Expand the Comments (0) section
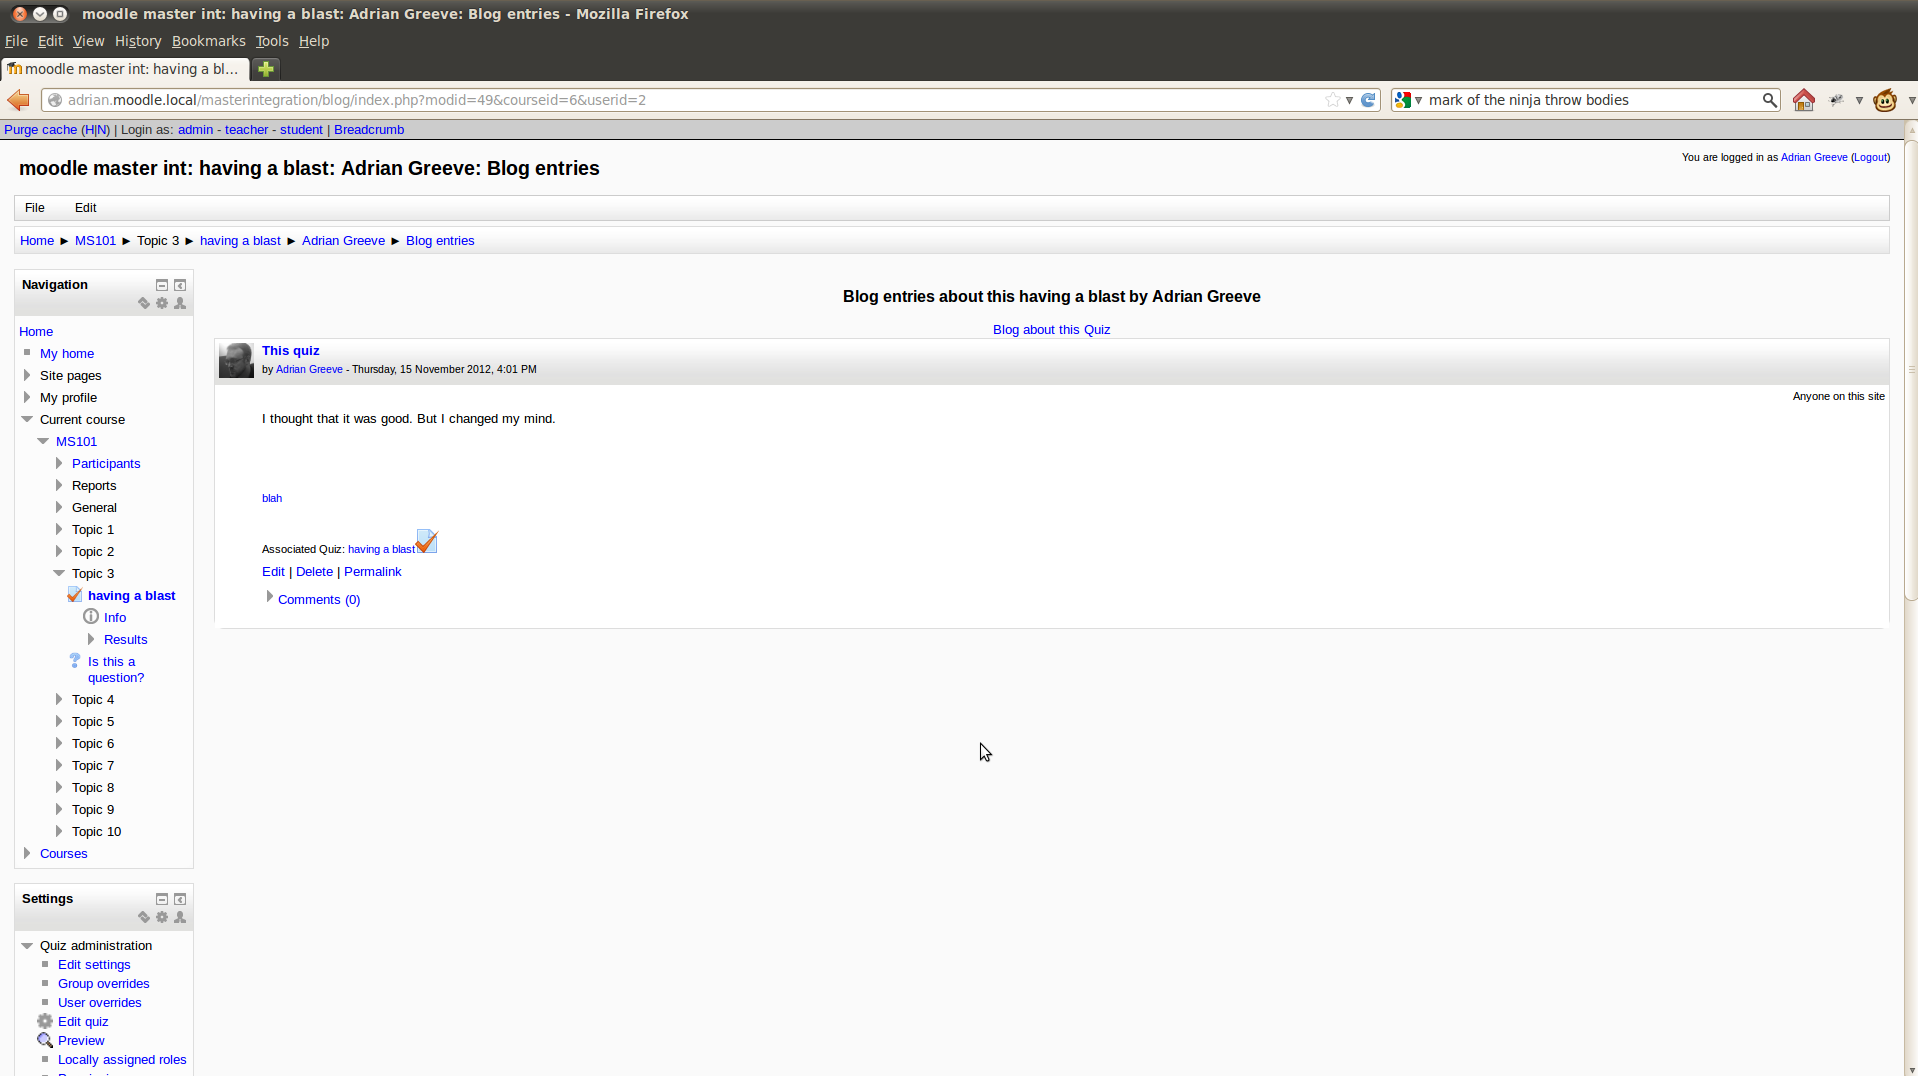1918x1076 pixels. 269,598
